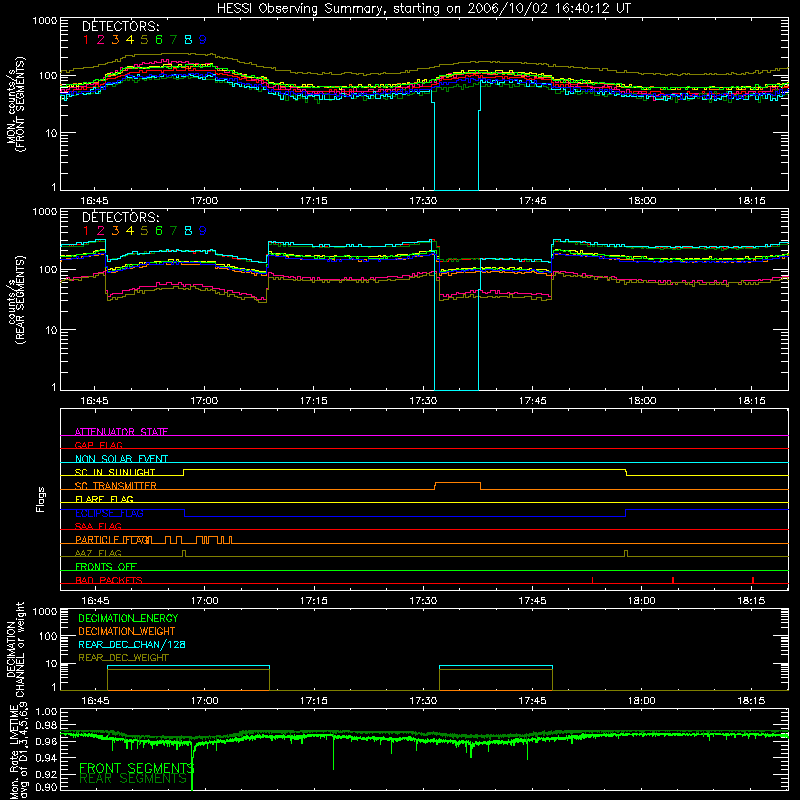Click the DECIMATION CHANNEL or weight axis title
The width and height of the screenshot is (800, 800).
click(x=15, y=649)
